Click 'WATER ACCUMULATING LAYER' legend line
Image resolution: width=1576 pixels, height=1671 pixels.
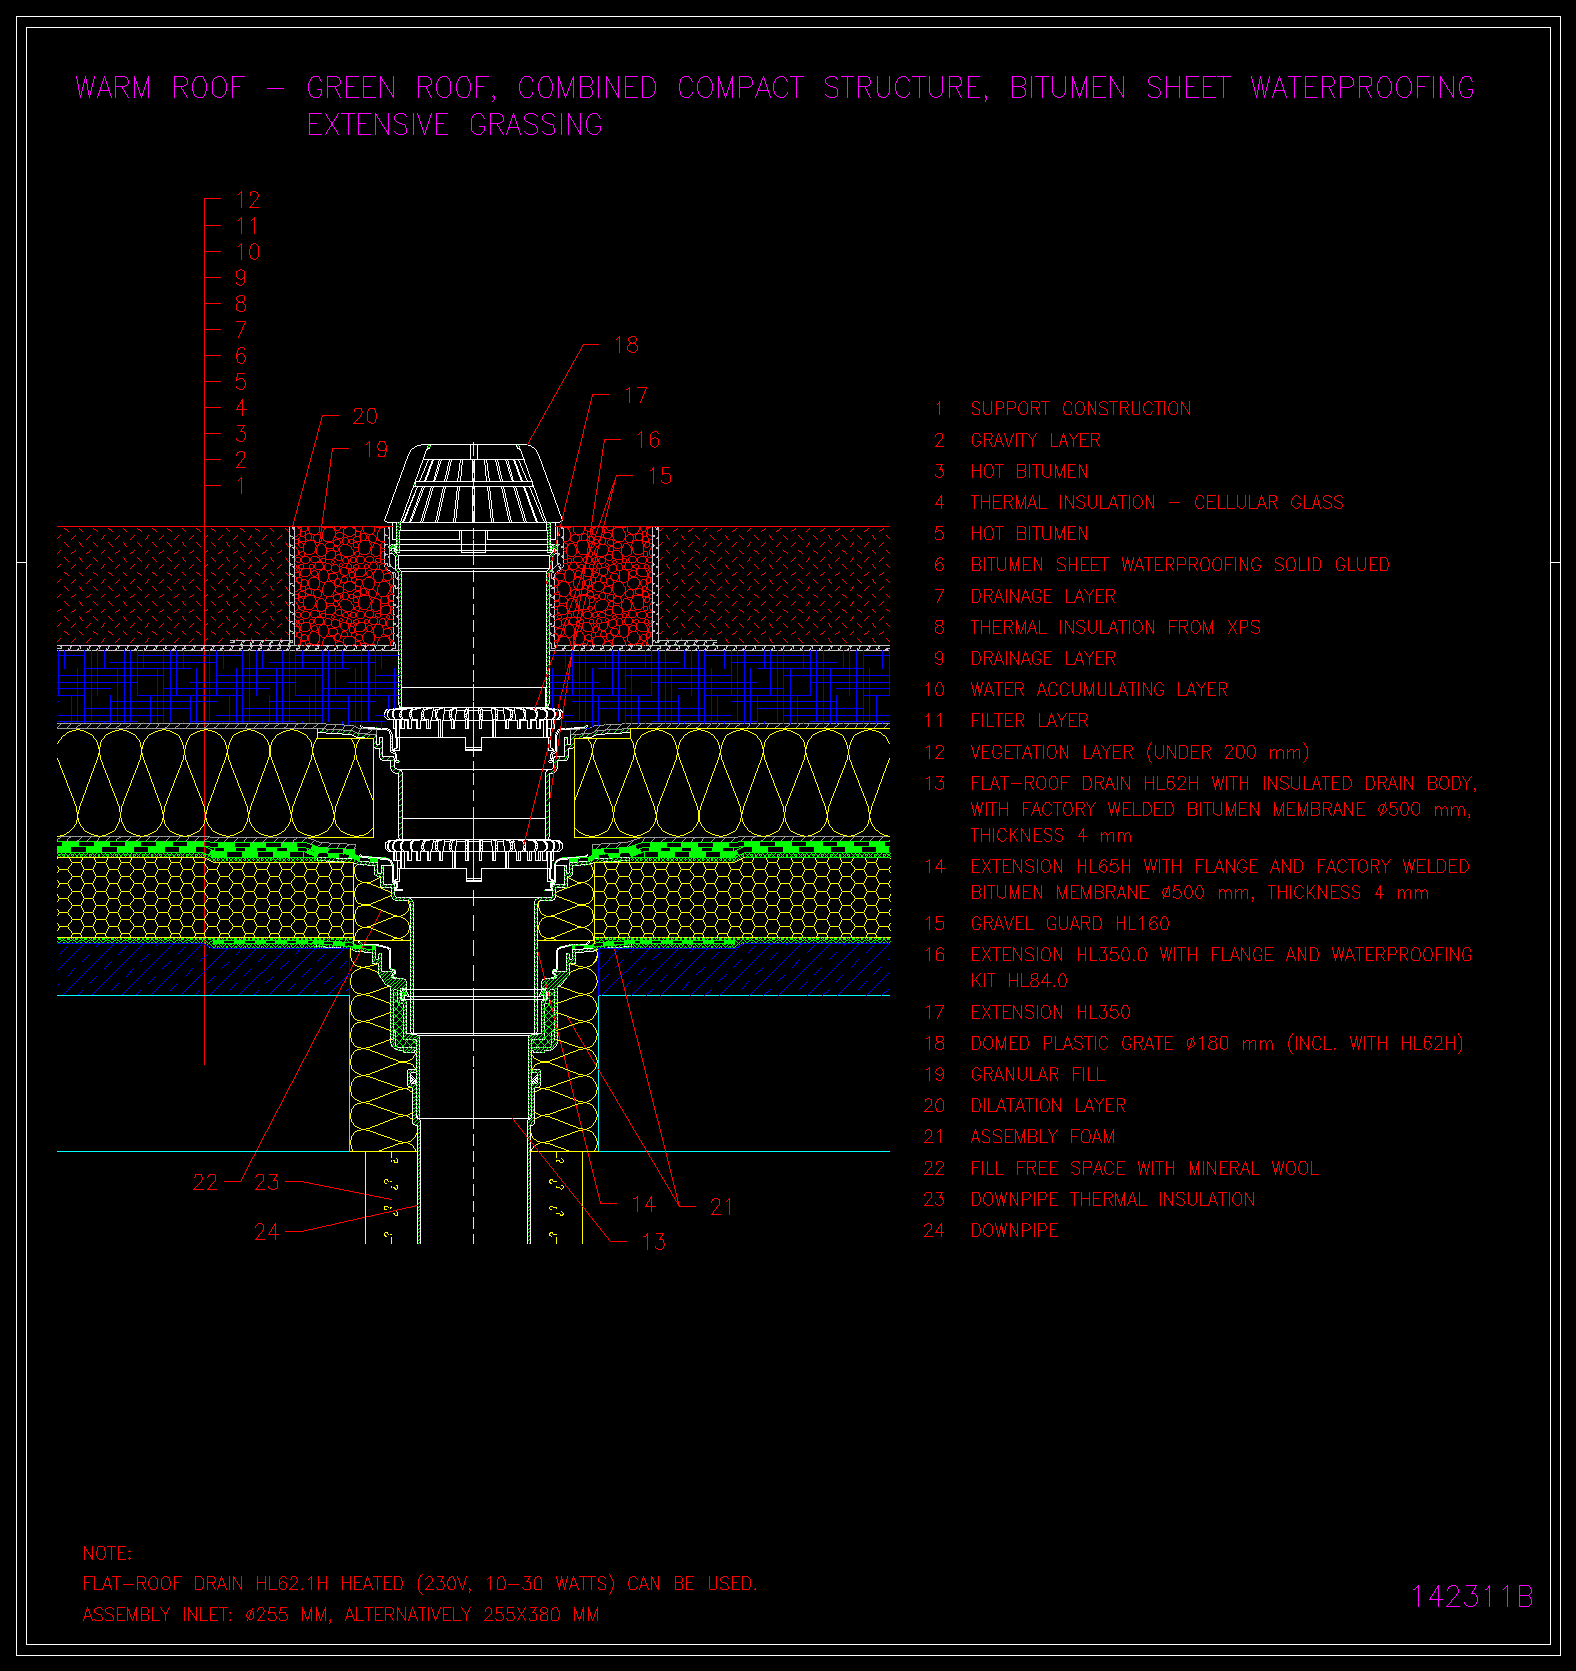pos(1099,690)
